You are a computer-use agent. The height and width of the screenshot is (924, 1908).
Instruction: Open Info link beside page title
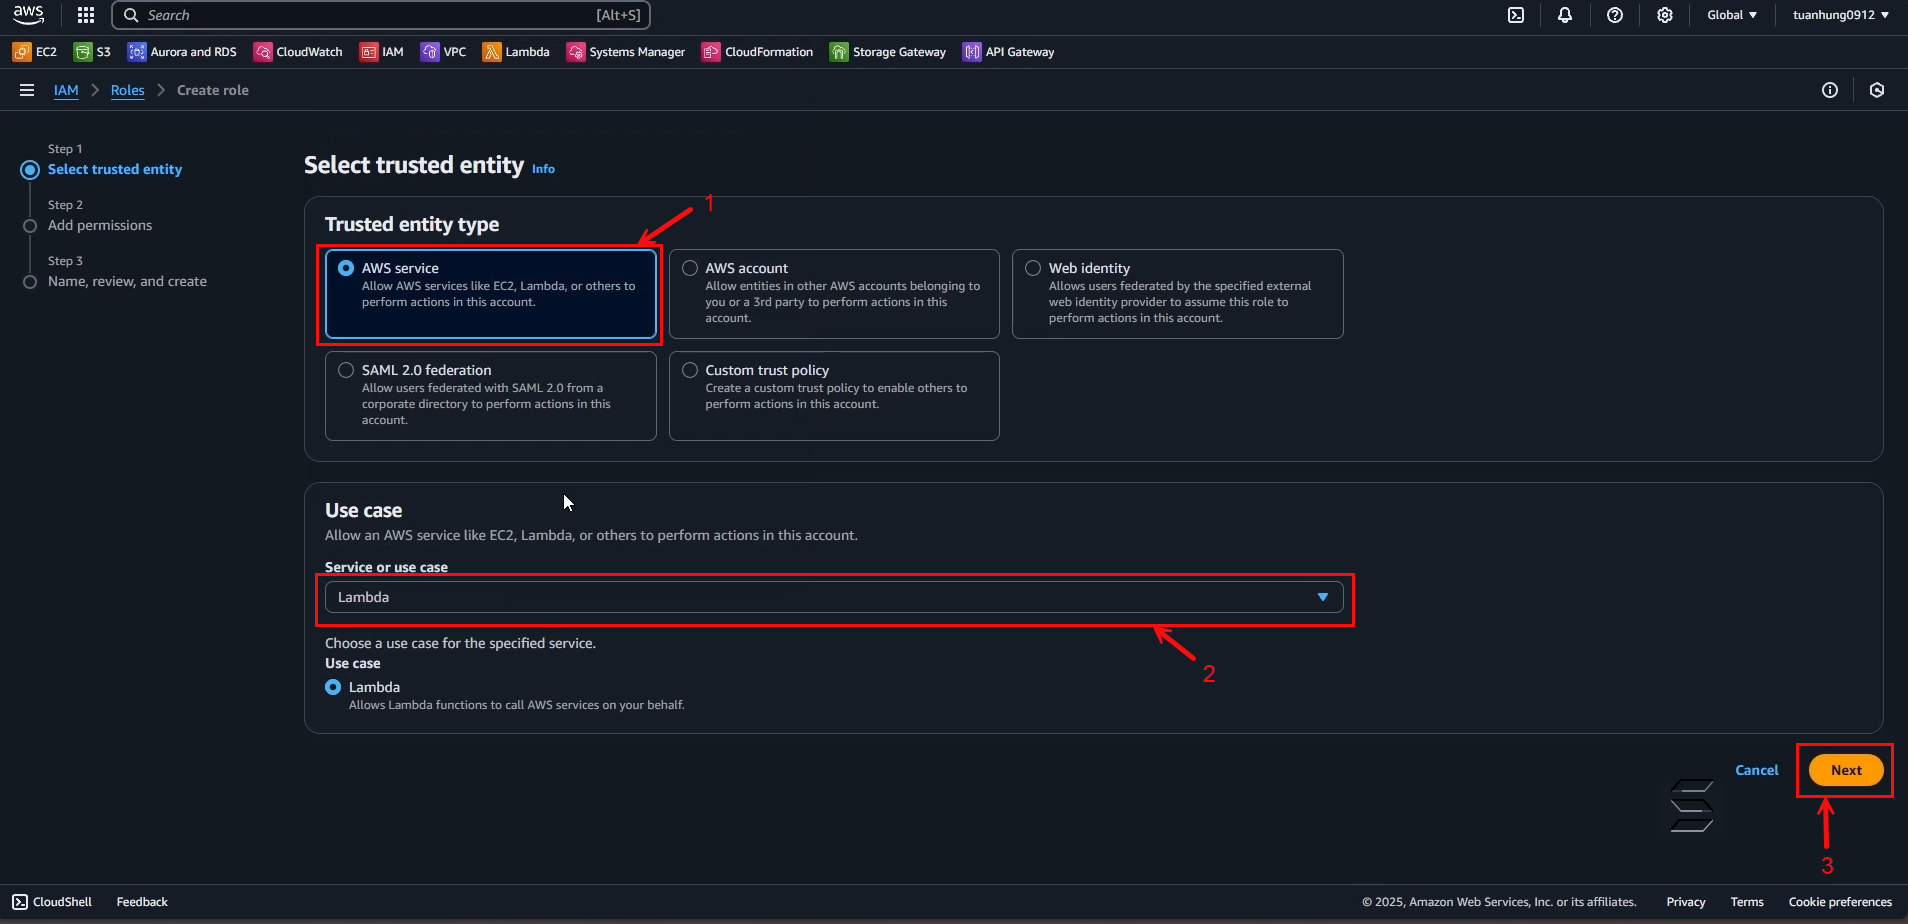click(x=543, y=169)
